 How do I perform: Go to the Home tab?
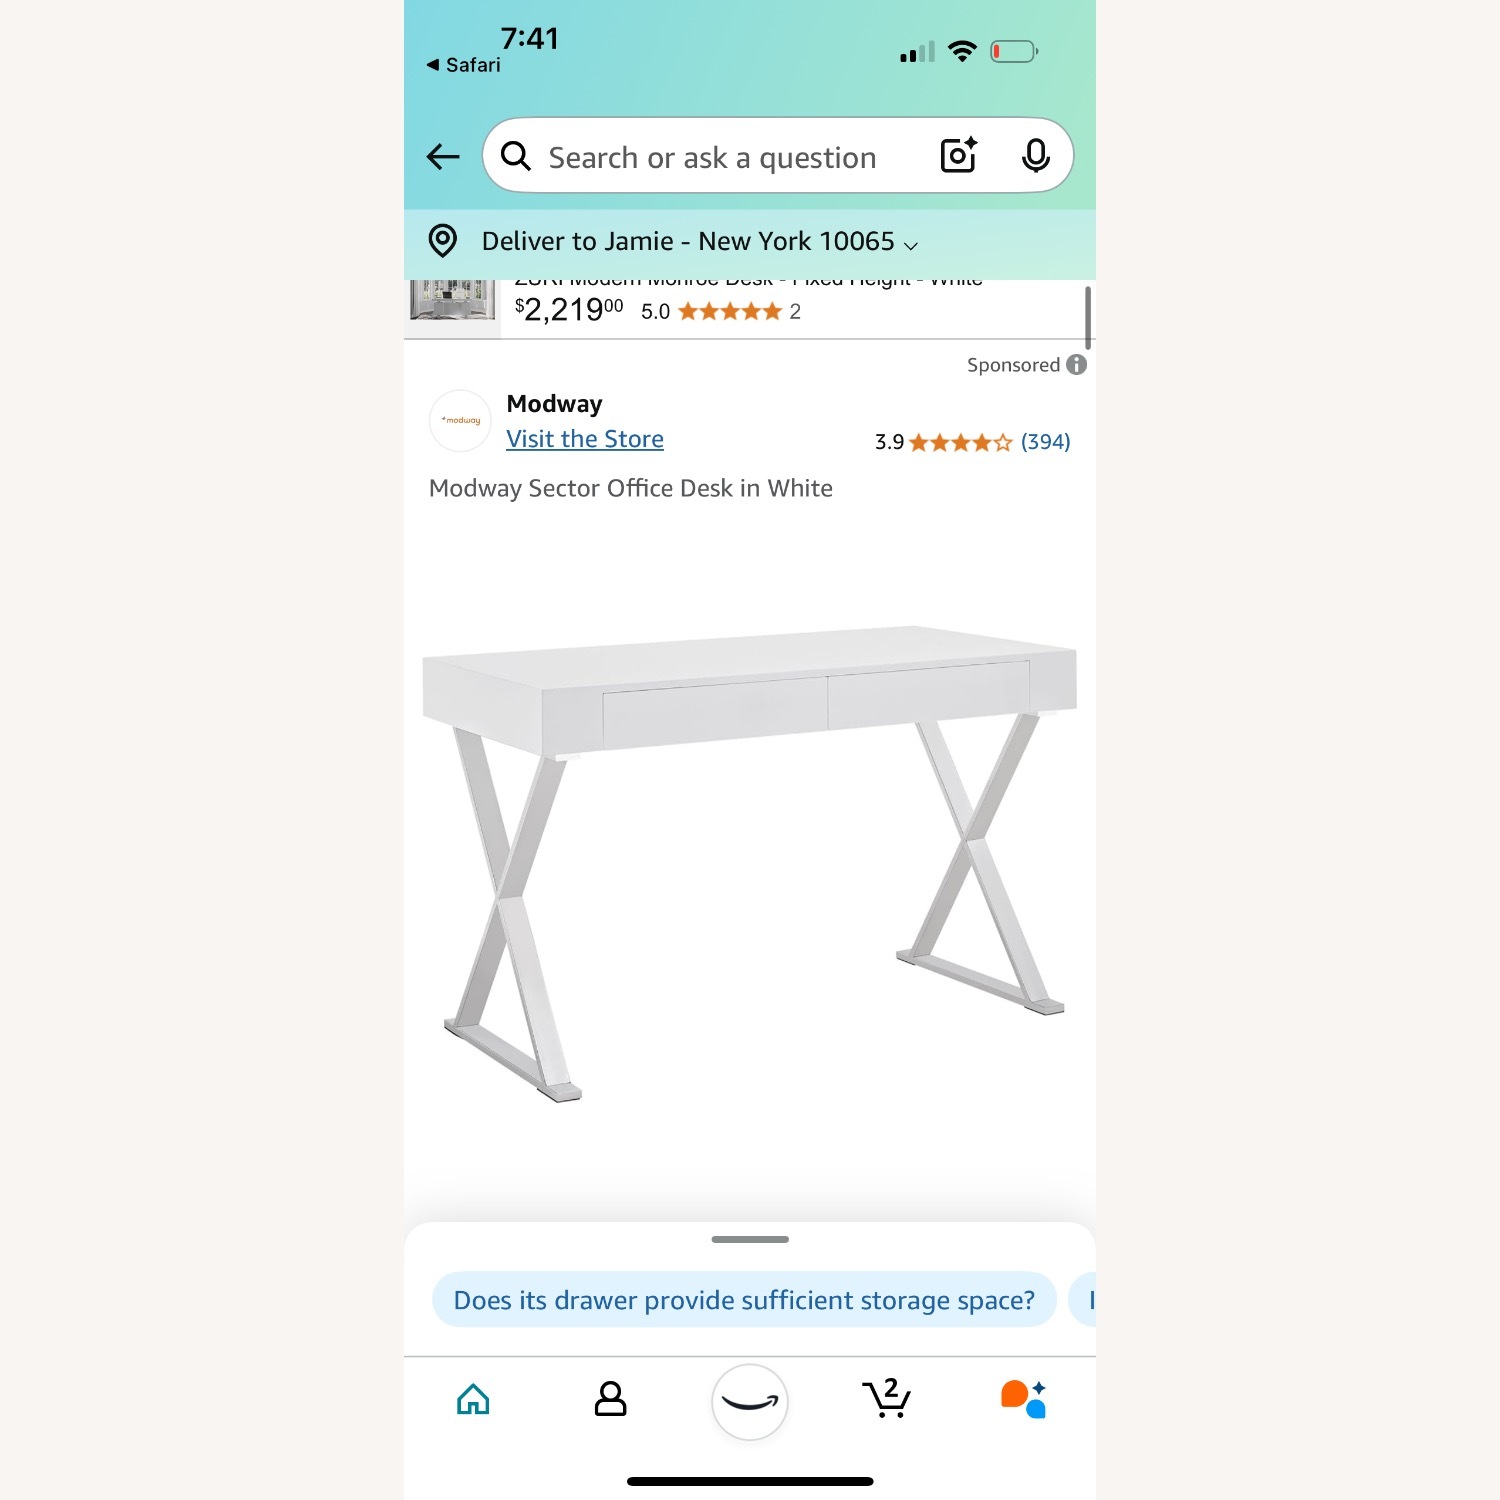click(473, 1399)
